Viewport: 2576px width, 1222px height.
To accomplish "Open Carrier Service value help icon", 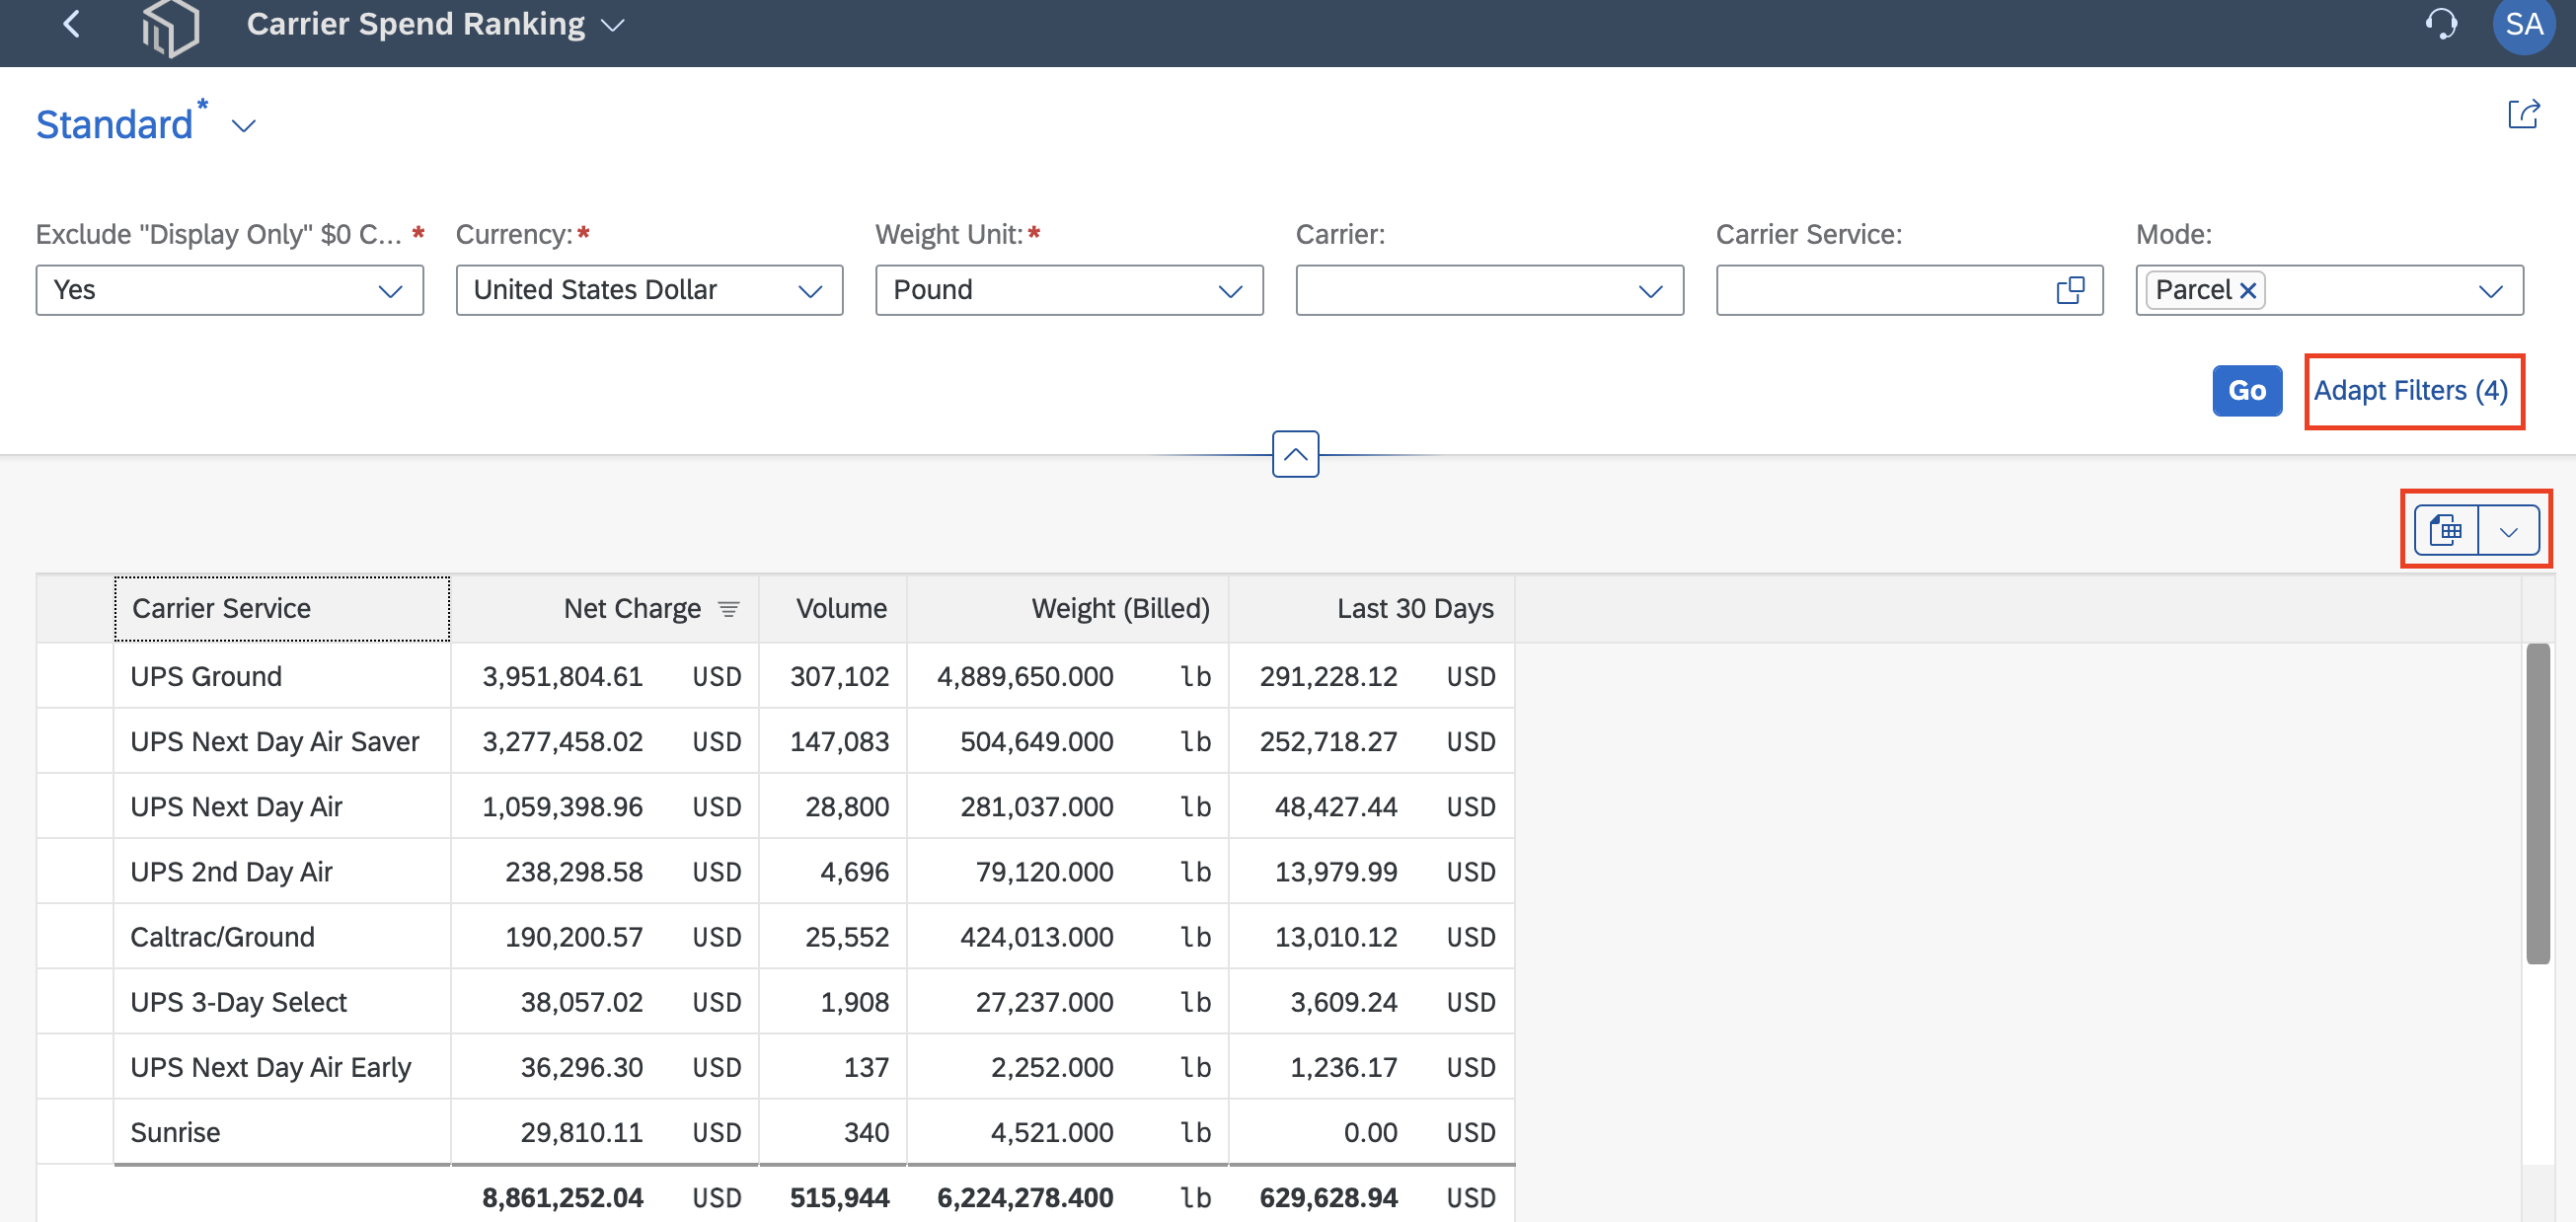I will pyautogui.click(x=2070, y=290).
